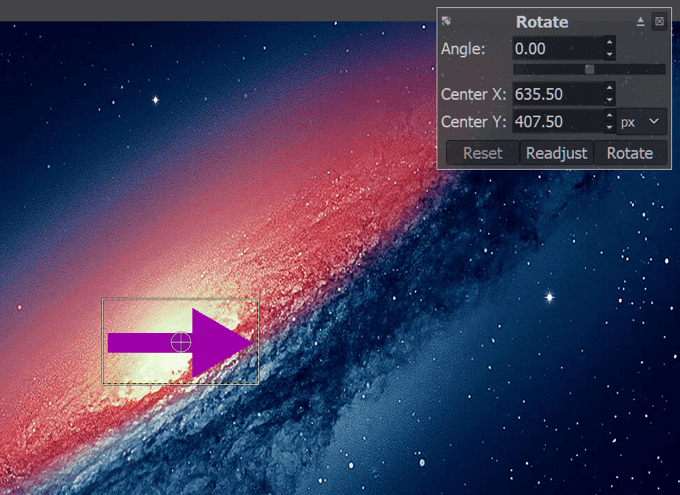Decrease Center X with the down arrow
The height and width of the screenshot is (495, 680).
tap(609, 101)
